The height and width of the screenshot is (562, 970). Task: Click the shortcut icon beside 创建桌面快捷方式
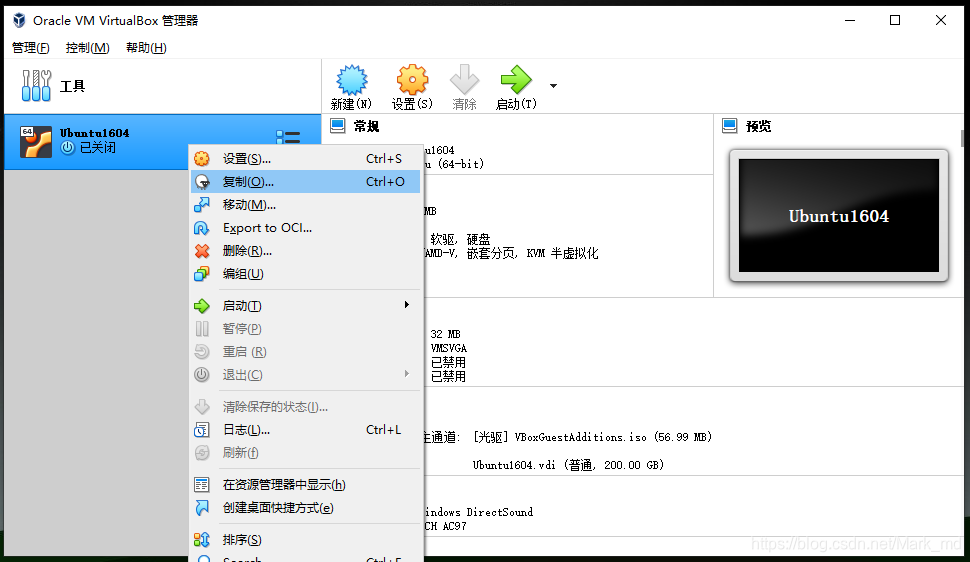202,508
